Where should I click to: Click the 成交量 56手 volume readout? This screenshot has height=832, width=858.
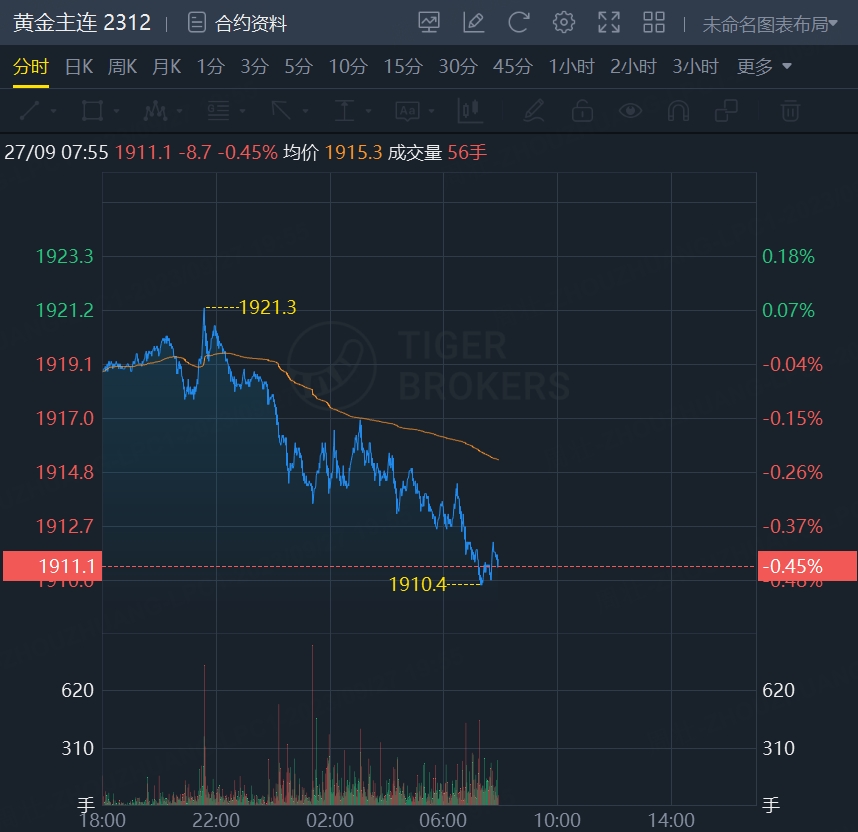click(x=437, y=152)
